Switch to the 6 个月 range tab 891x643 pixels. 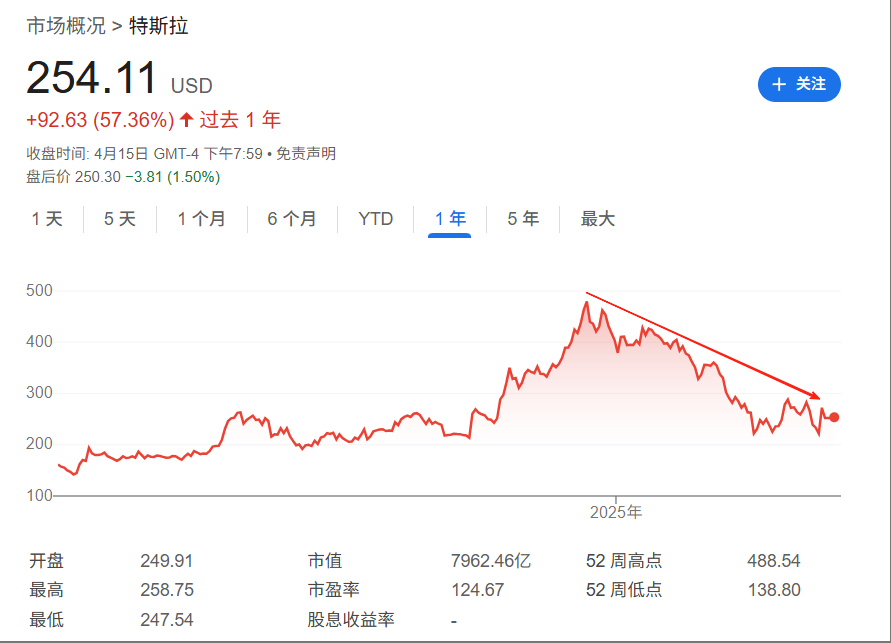[292, 219]
